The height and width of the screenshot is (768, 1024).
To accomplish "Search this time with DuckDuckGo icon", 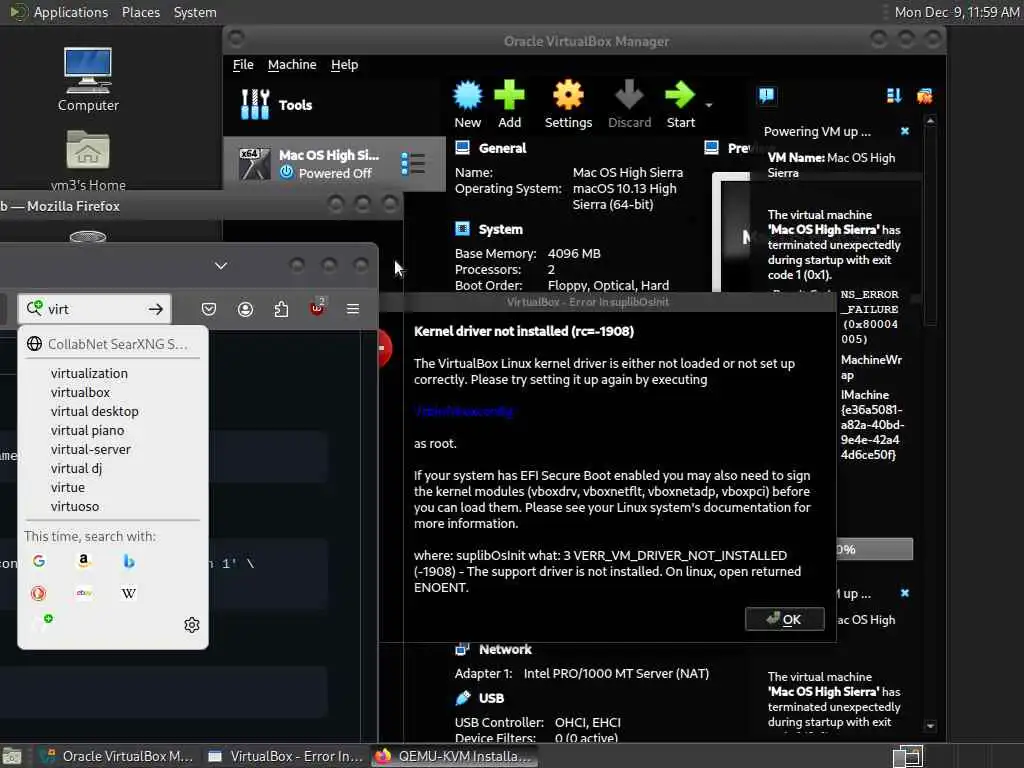I will click(x=39, y=593).
